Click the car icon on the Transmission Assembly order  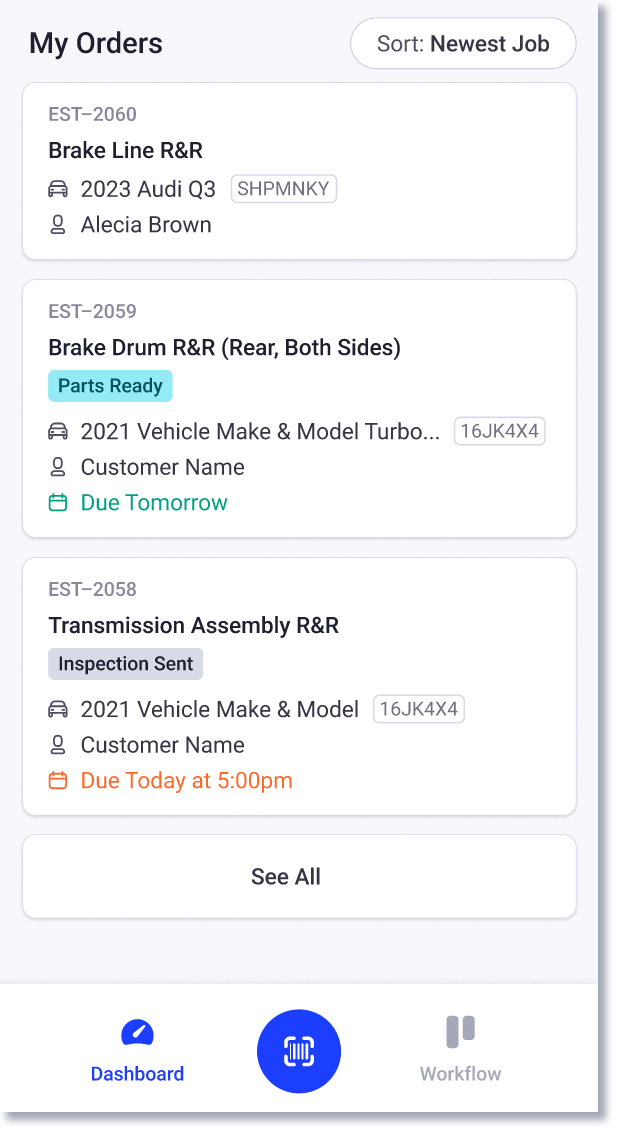click(59, 709)
